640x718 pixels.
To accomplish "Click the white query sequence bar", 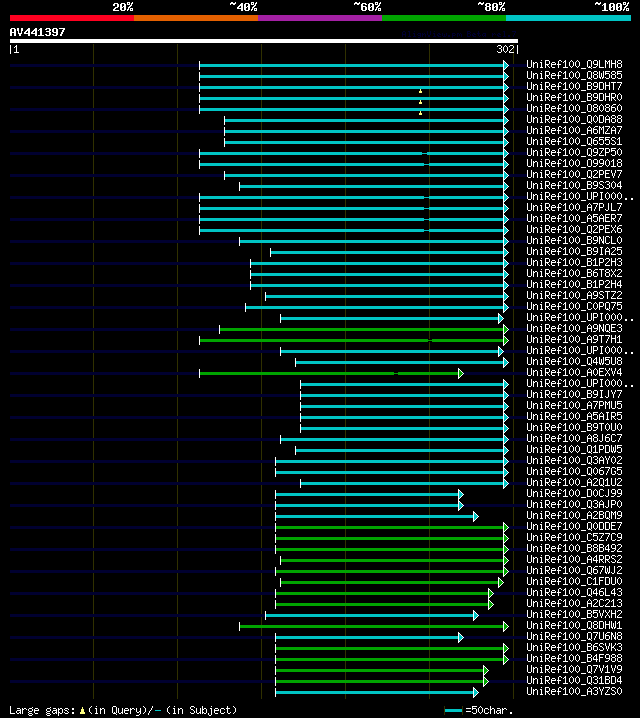I will 264,41.
